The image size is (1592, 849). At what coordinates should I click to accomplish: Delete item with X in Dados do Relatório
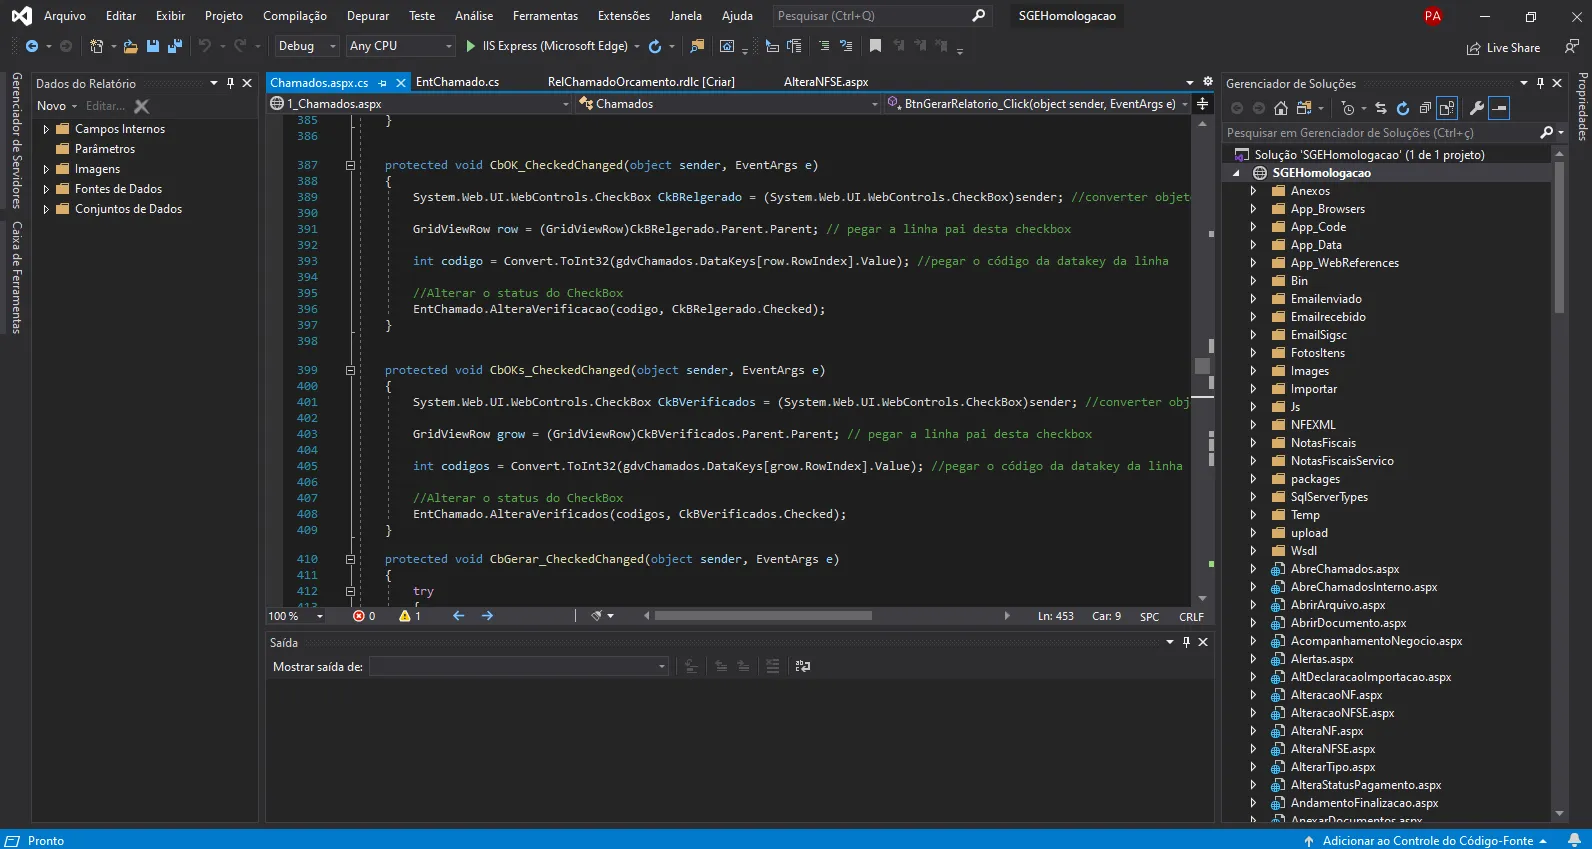[x=142, y=106]
